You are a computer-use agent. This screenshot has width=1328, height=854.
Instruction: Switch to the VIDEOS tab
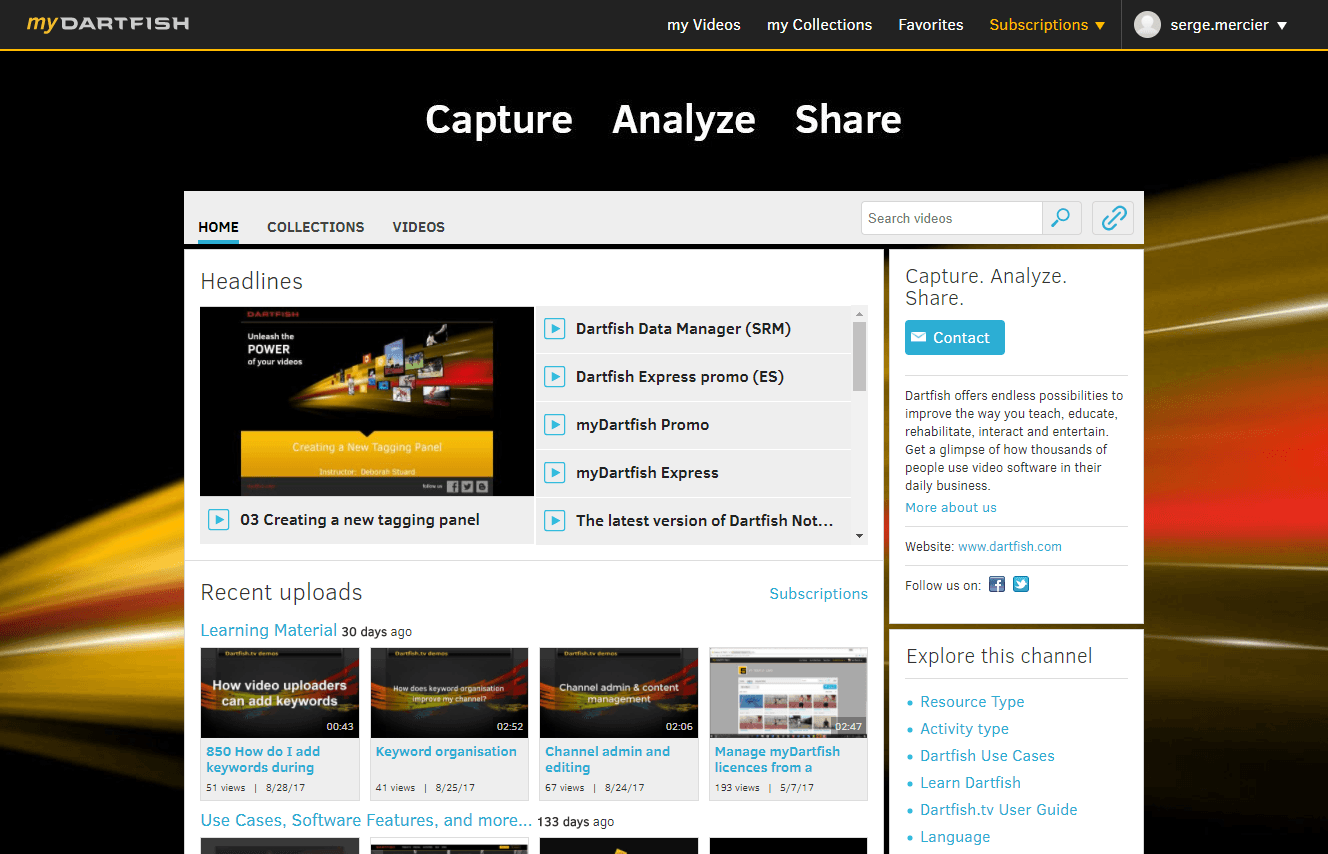click(418, 227)
